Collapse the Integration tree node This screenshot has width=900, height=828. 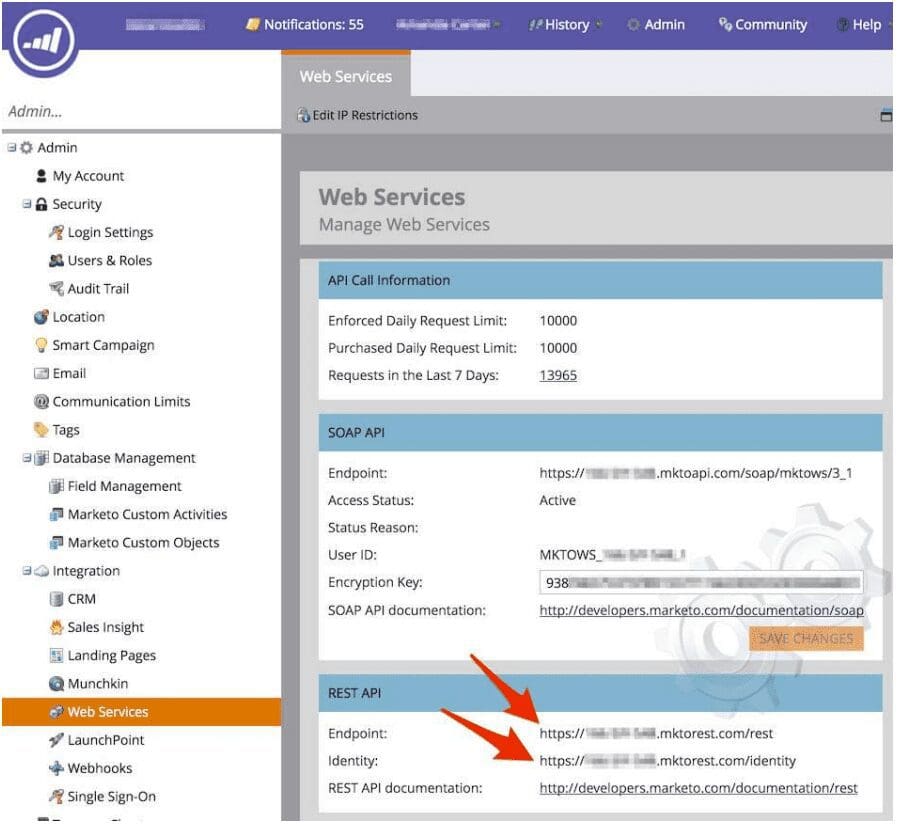point(26,571)
